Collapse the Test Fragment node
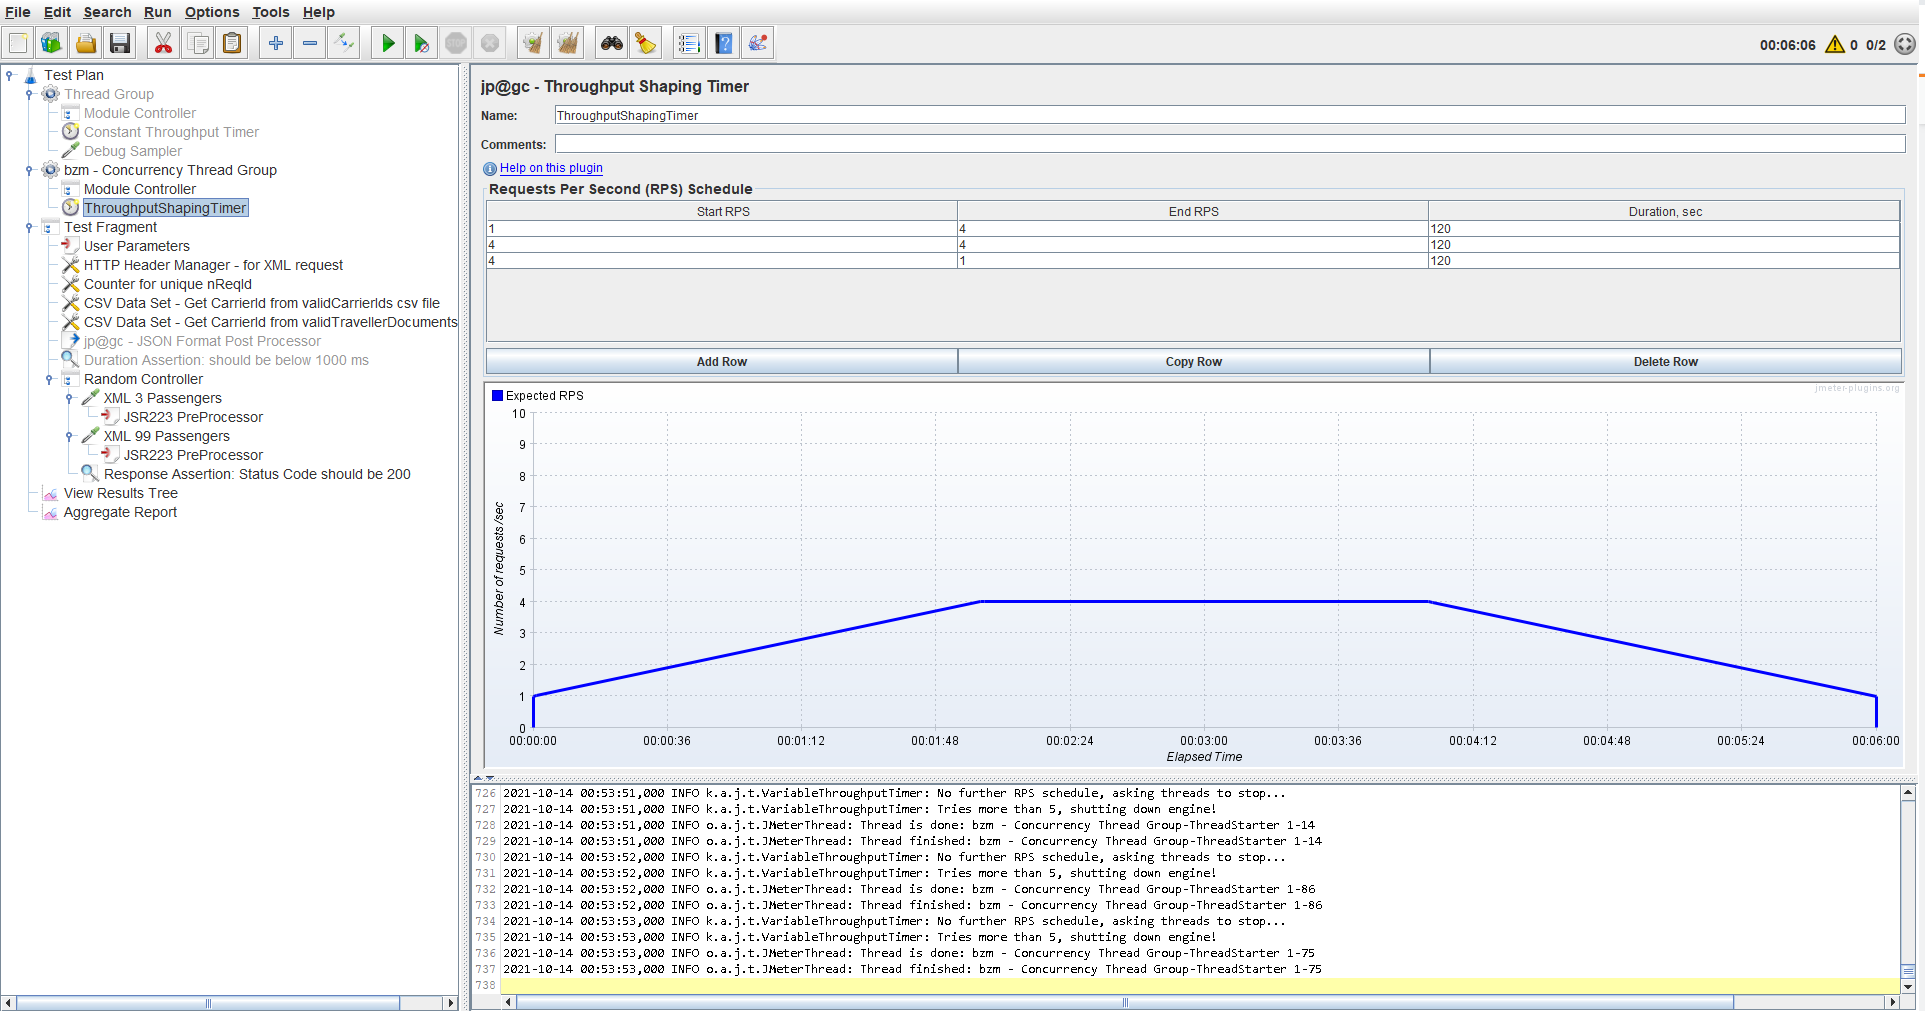The height and width of the screenshot is (1011, 1925). point(29,227)
